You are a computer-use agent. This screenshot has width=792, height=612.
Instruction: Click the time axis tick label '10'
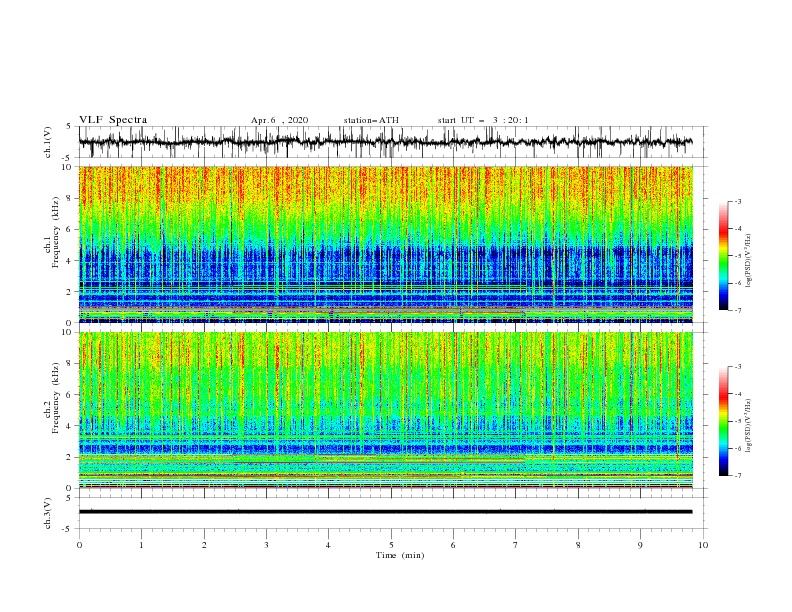click(703, 545)
